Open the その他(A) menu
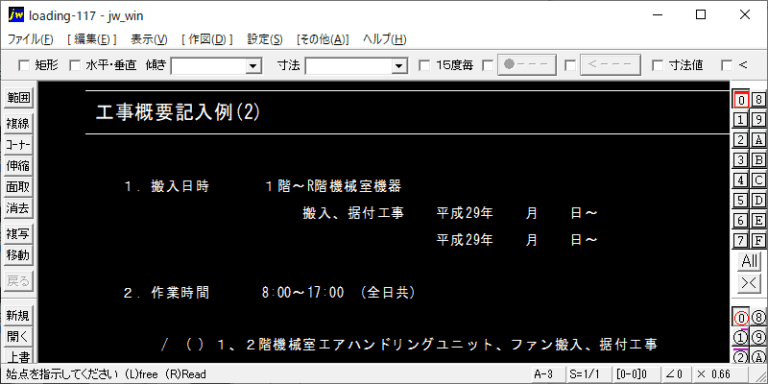This screenshot has width=768, height=384. [323, 40]
